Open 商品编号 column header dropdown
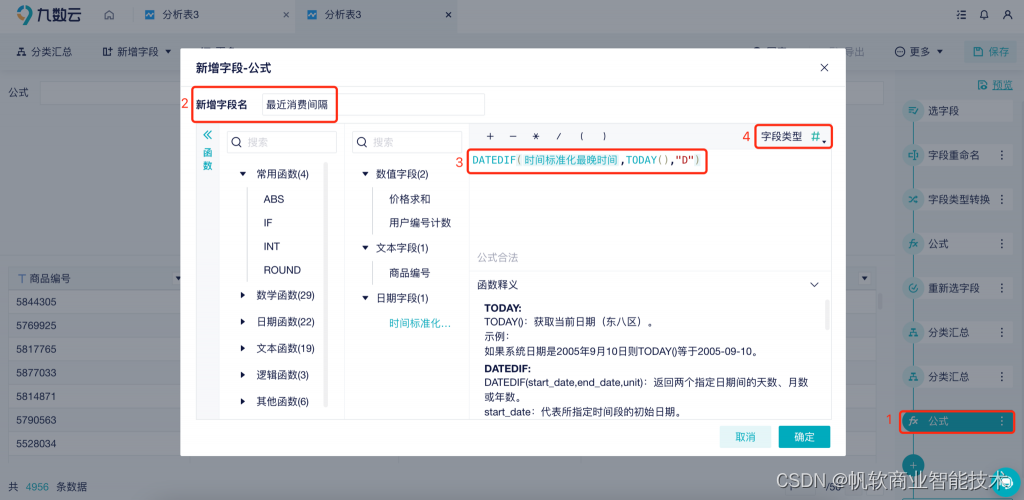The height and width of the screenshot is (500, 1024). click(178, 279)
